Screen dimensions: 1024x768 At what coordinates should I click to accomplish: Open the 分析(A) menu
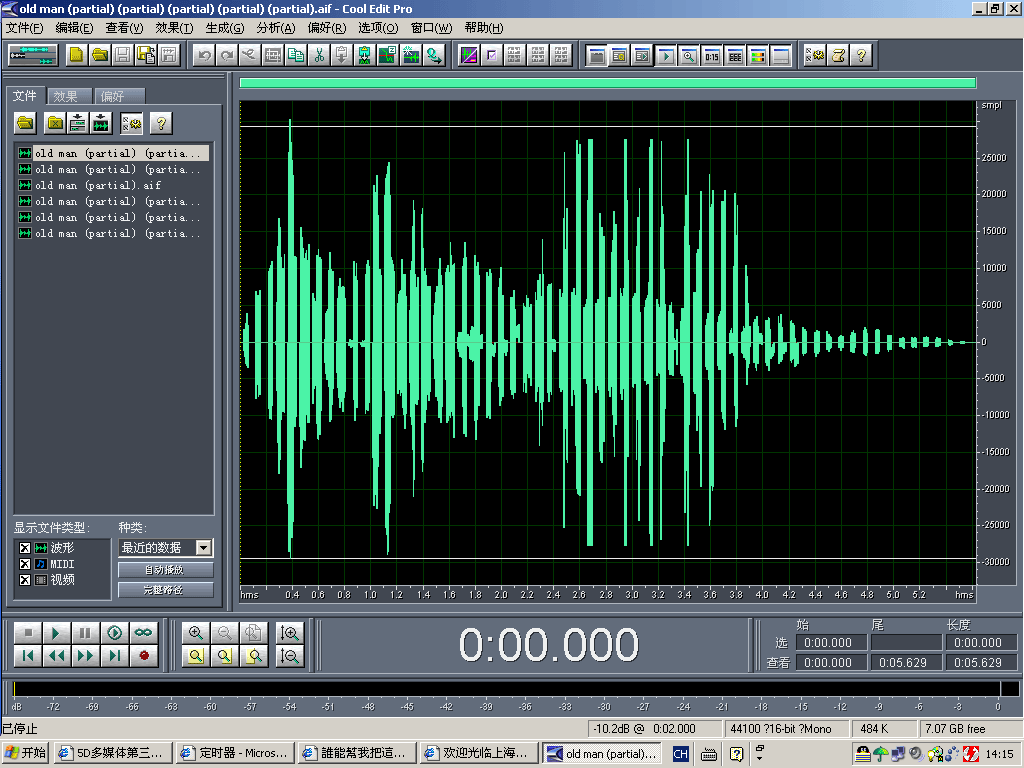(276, 27)
